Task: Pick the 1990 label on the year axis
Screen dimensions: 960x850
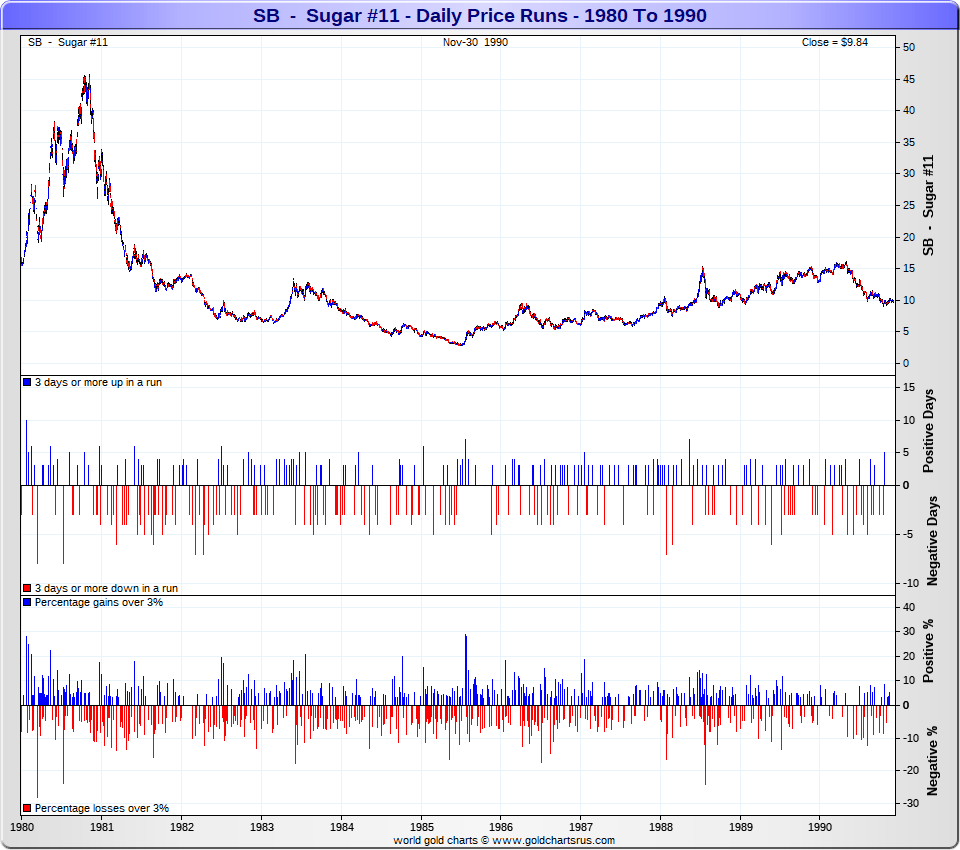Action: coord(820,828)
